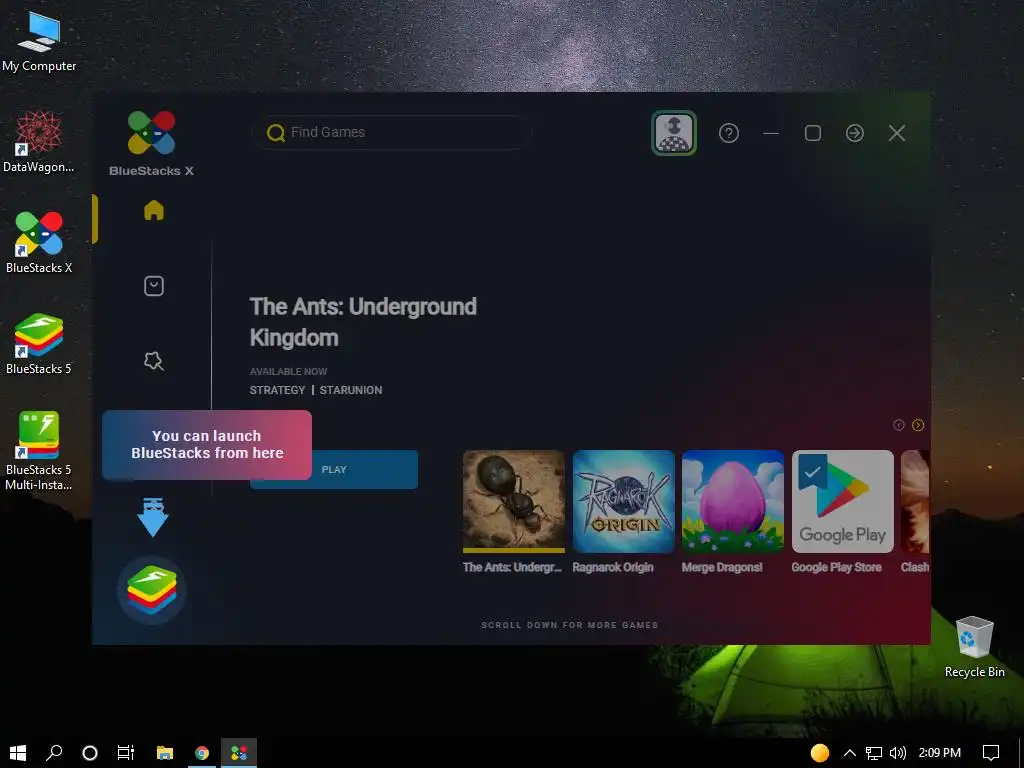Click BlueStacks X taskbar button

click(x=239, y=752)
